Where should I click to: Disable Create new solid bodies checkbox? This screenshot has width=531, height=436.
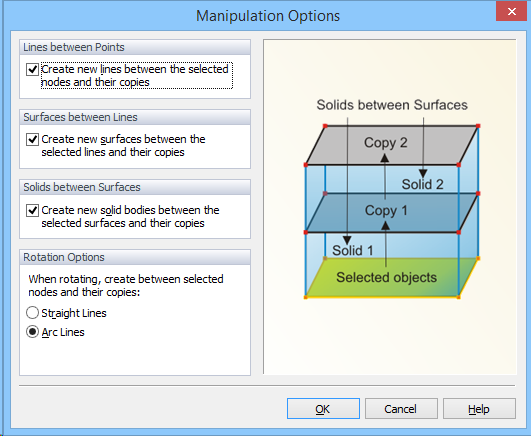pyautogui.click(x=32, y=210)
